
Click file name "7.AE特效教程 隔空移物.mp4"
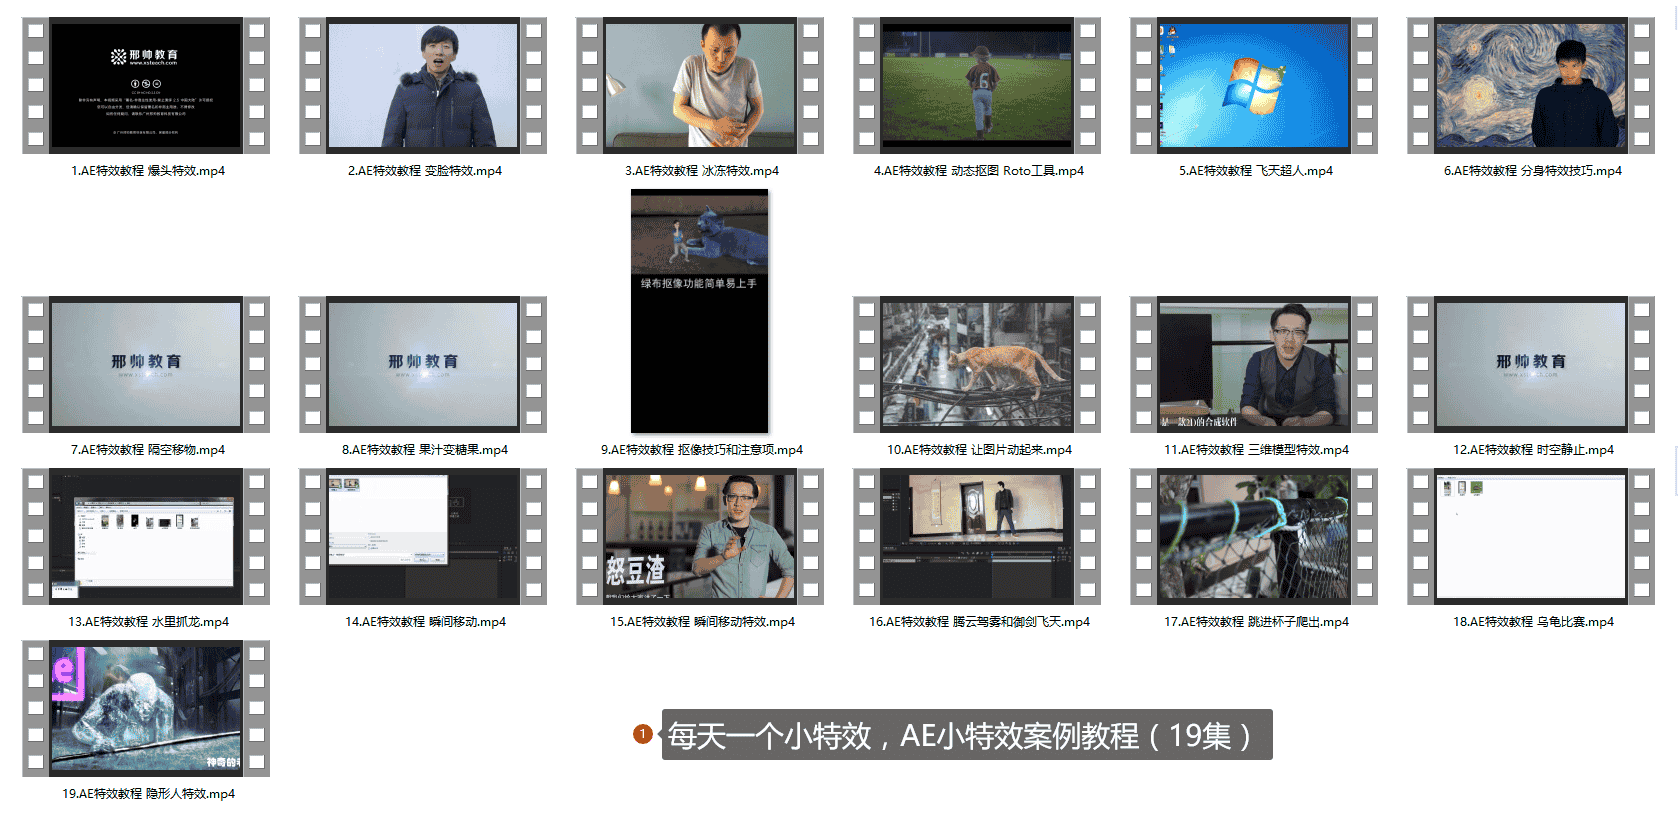148,450
